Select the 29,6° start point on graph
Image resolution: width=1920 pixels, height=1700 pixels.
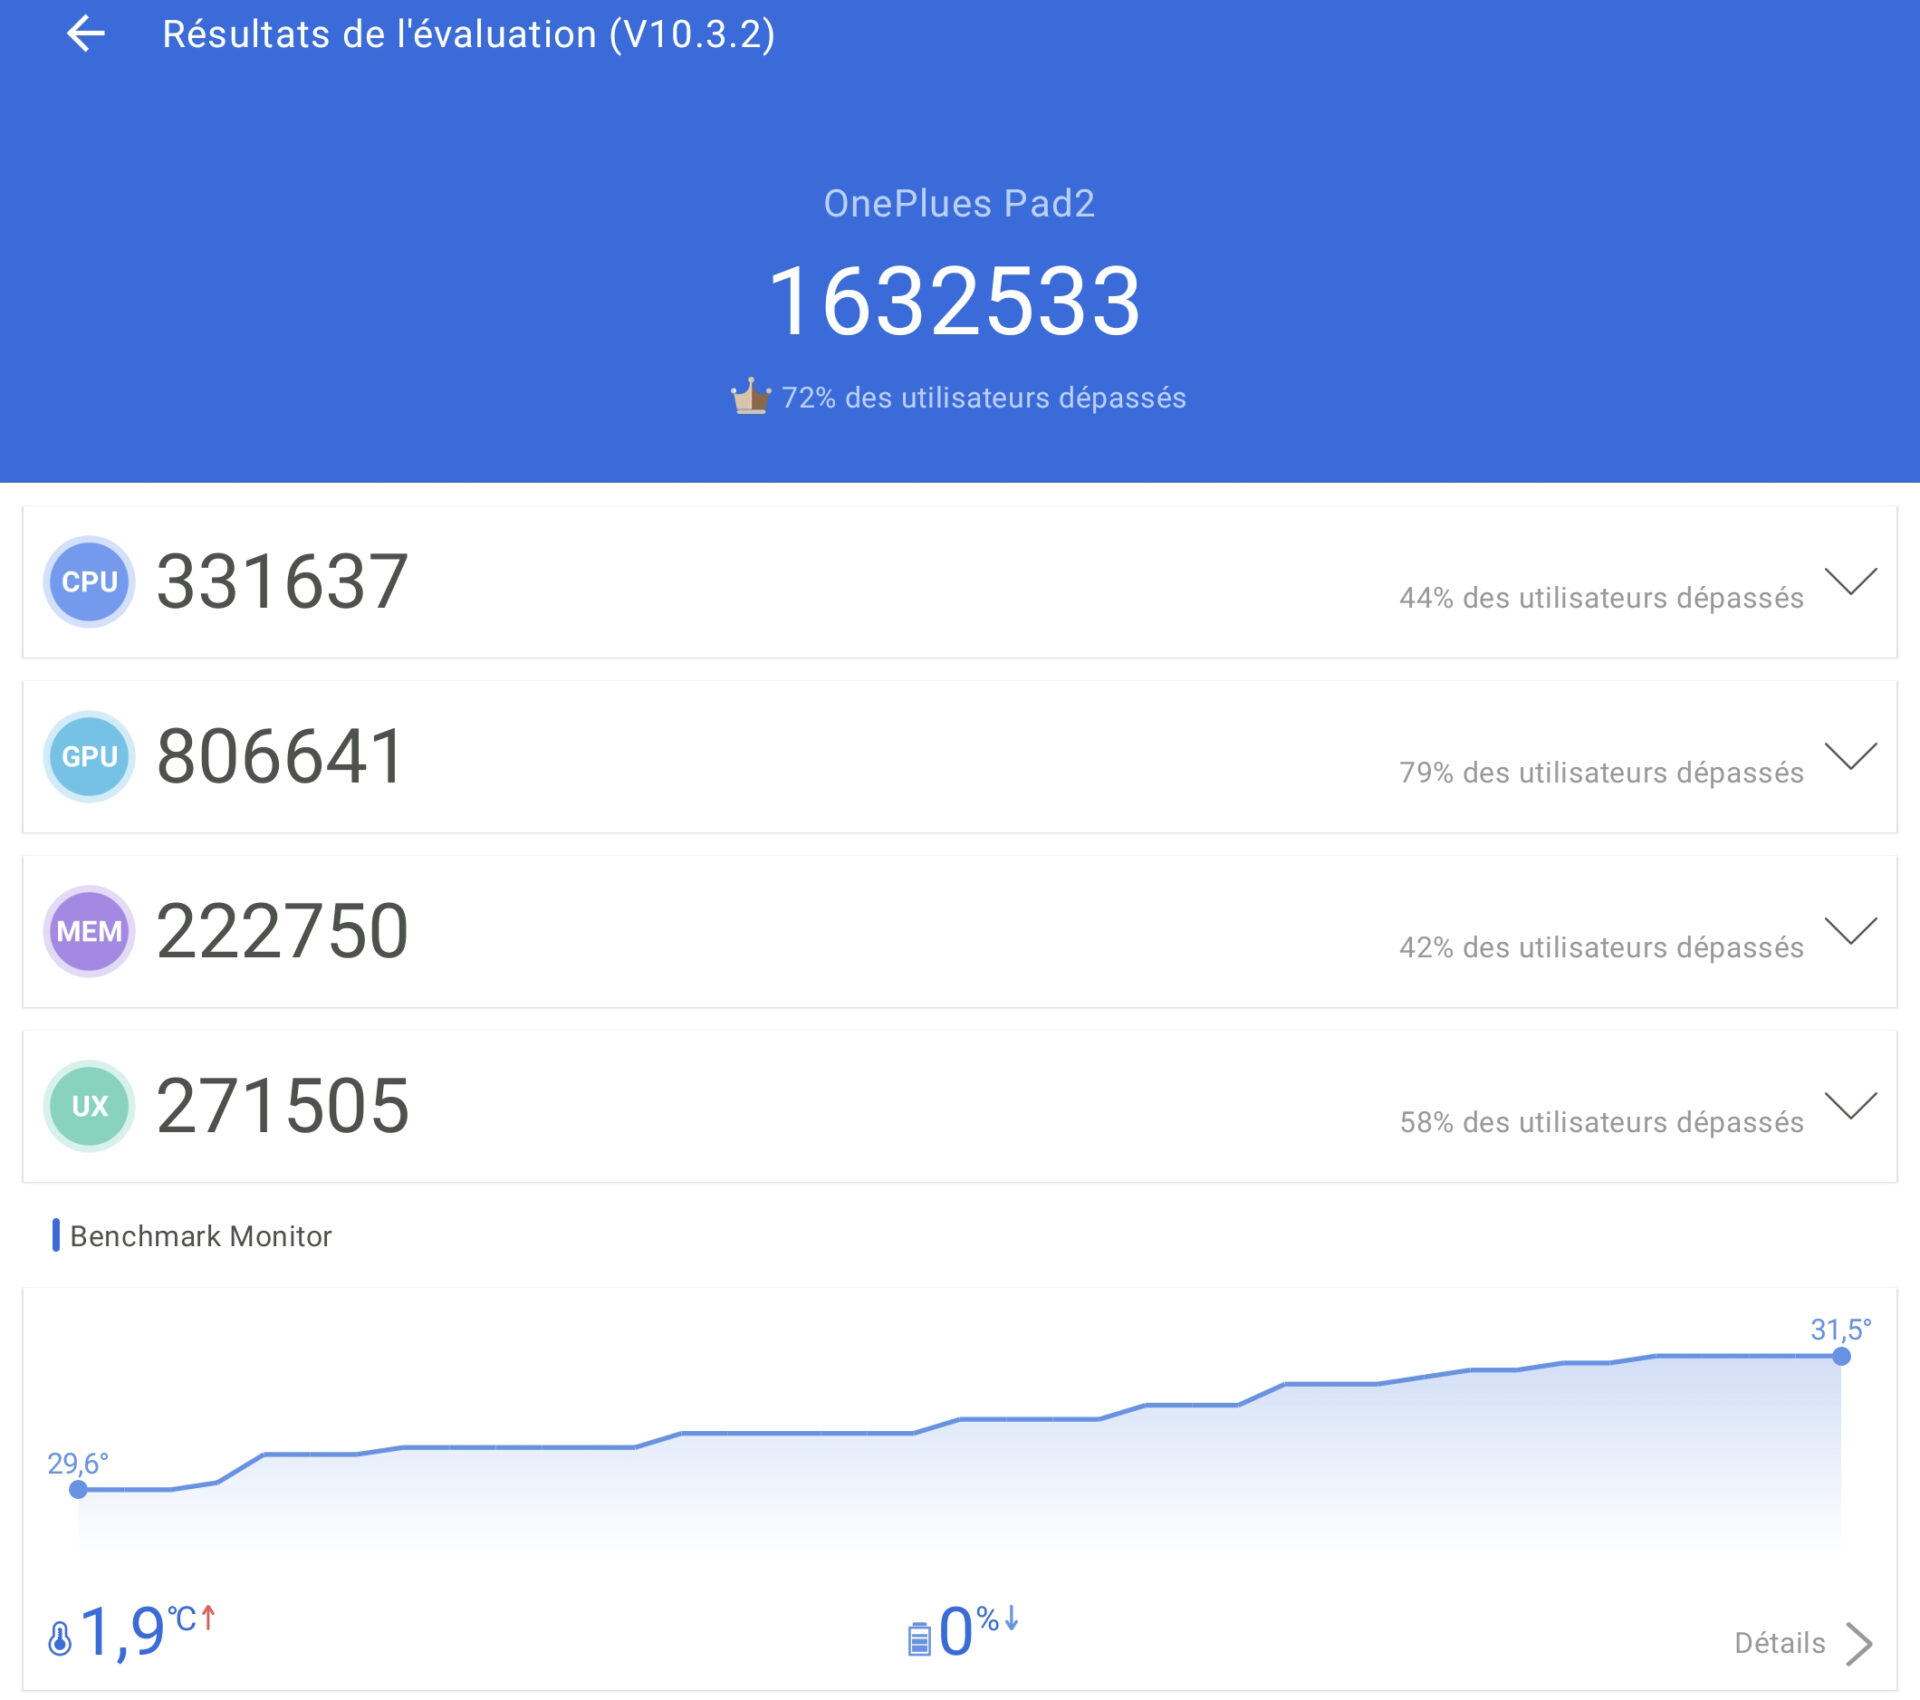tap(78, 1489)
